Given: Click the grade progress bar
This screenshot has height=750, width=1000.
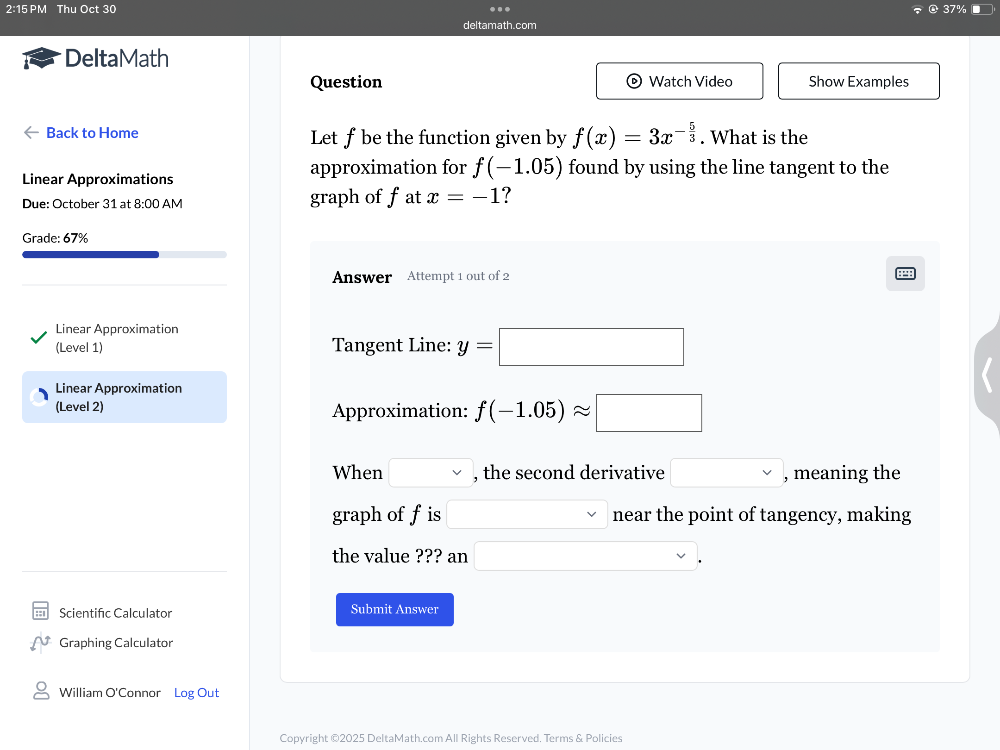Looking at the screenshot, I should (124, 254).
